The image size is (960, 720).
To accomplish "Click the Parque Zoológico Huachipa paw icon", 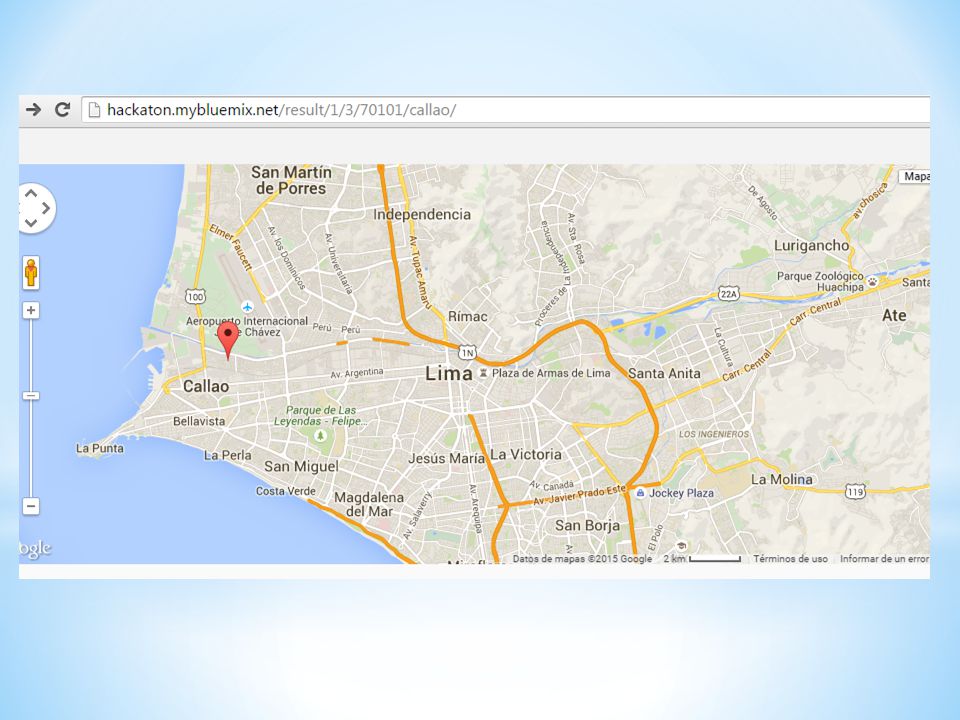I will click(872, 281).
